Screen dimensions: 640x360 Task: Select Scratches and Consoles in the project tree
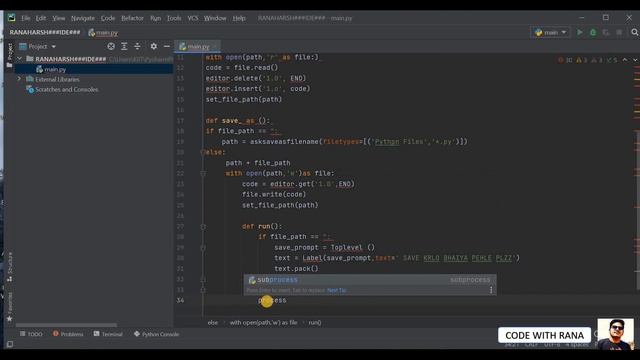[67, 89]
